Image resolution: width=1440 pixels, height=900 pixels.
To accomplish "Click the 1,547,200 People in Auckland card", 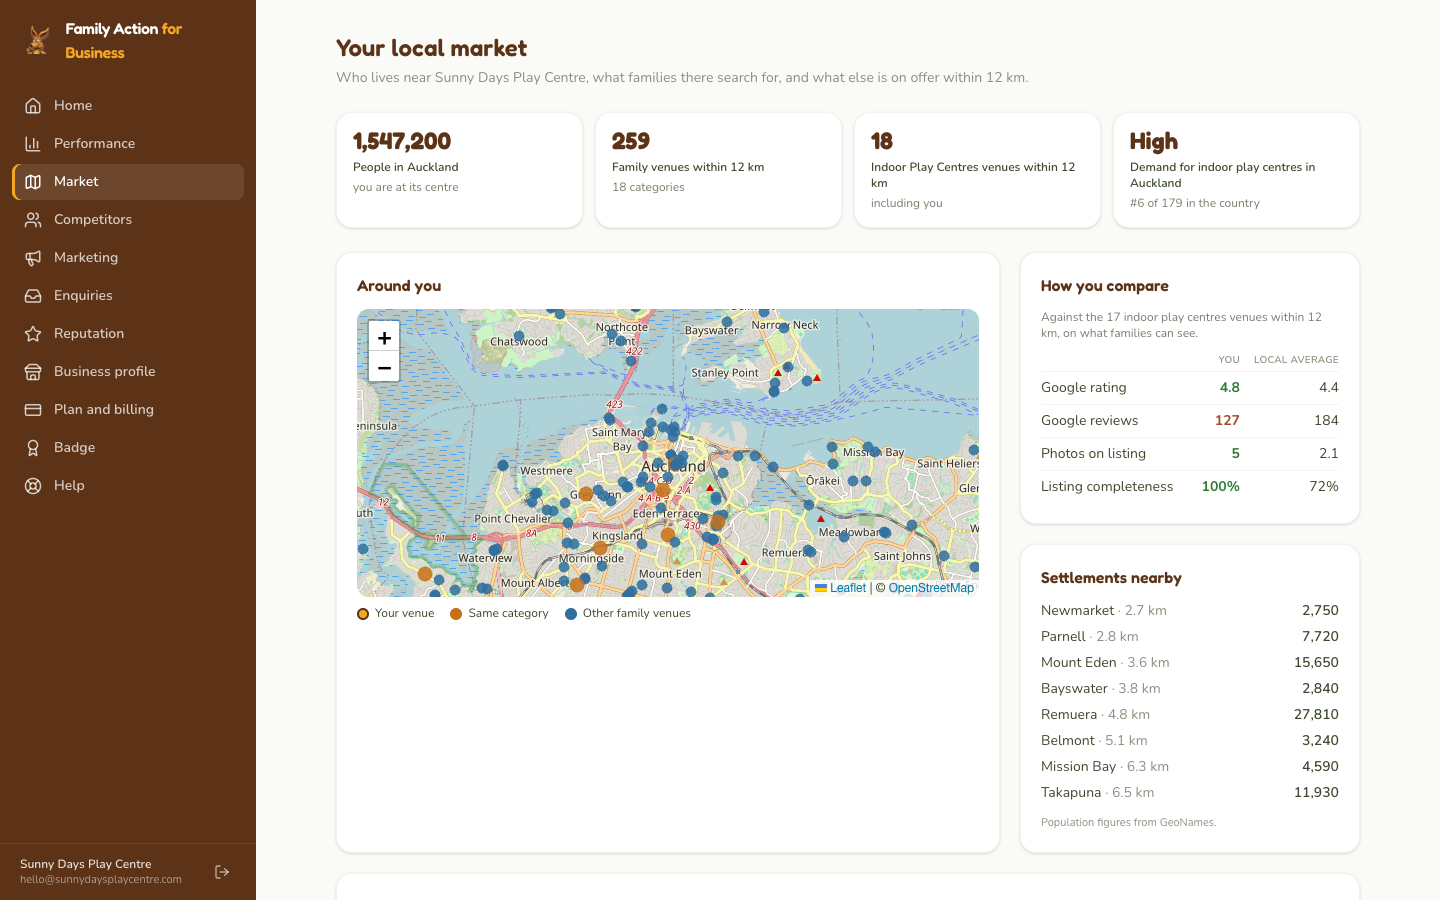I will (x=460, y=170).
